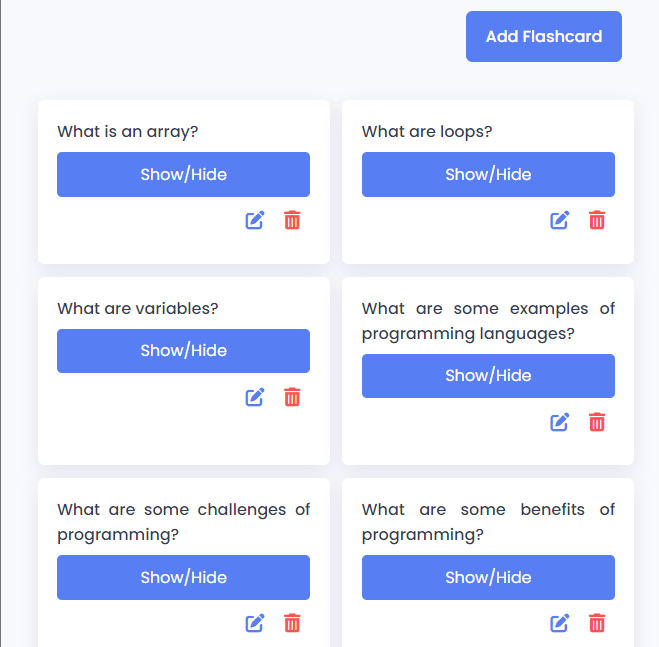Edit the 'What are variables?' flashcard
Viewport: 659px width, 647px height.
coord(255,397)
